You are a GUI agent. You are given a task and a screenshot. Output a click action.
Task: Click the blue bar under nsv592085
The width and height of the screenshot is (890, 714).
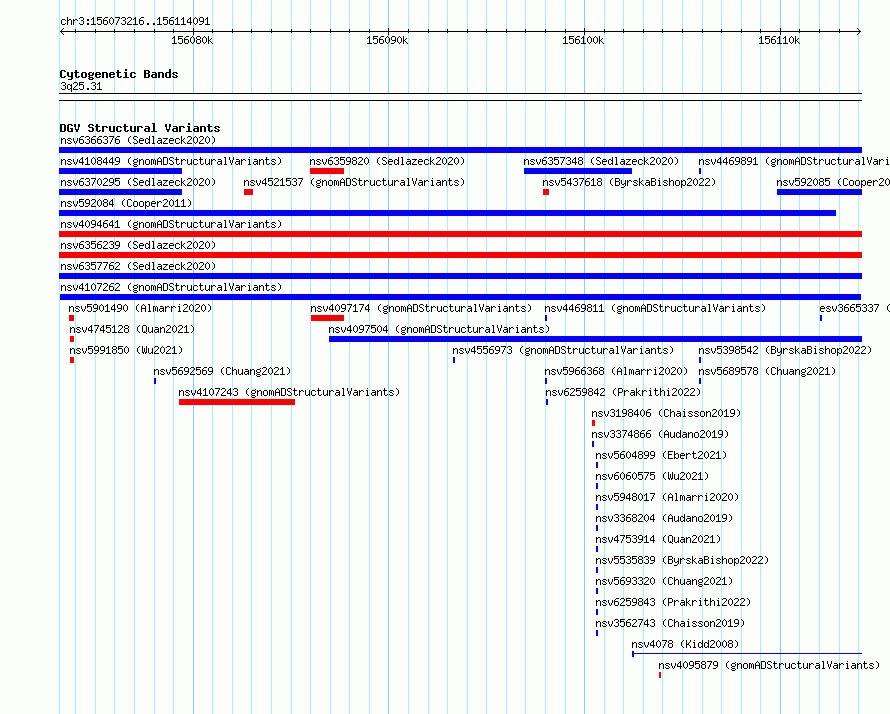819,192
